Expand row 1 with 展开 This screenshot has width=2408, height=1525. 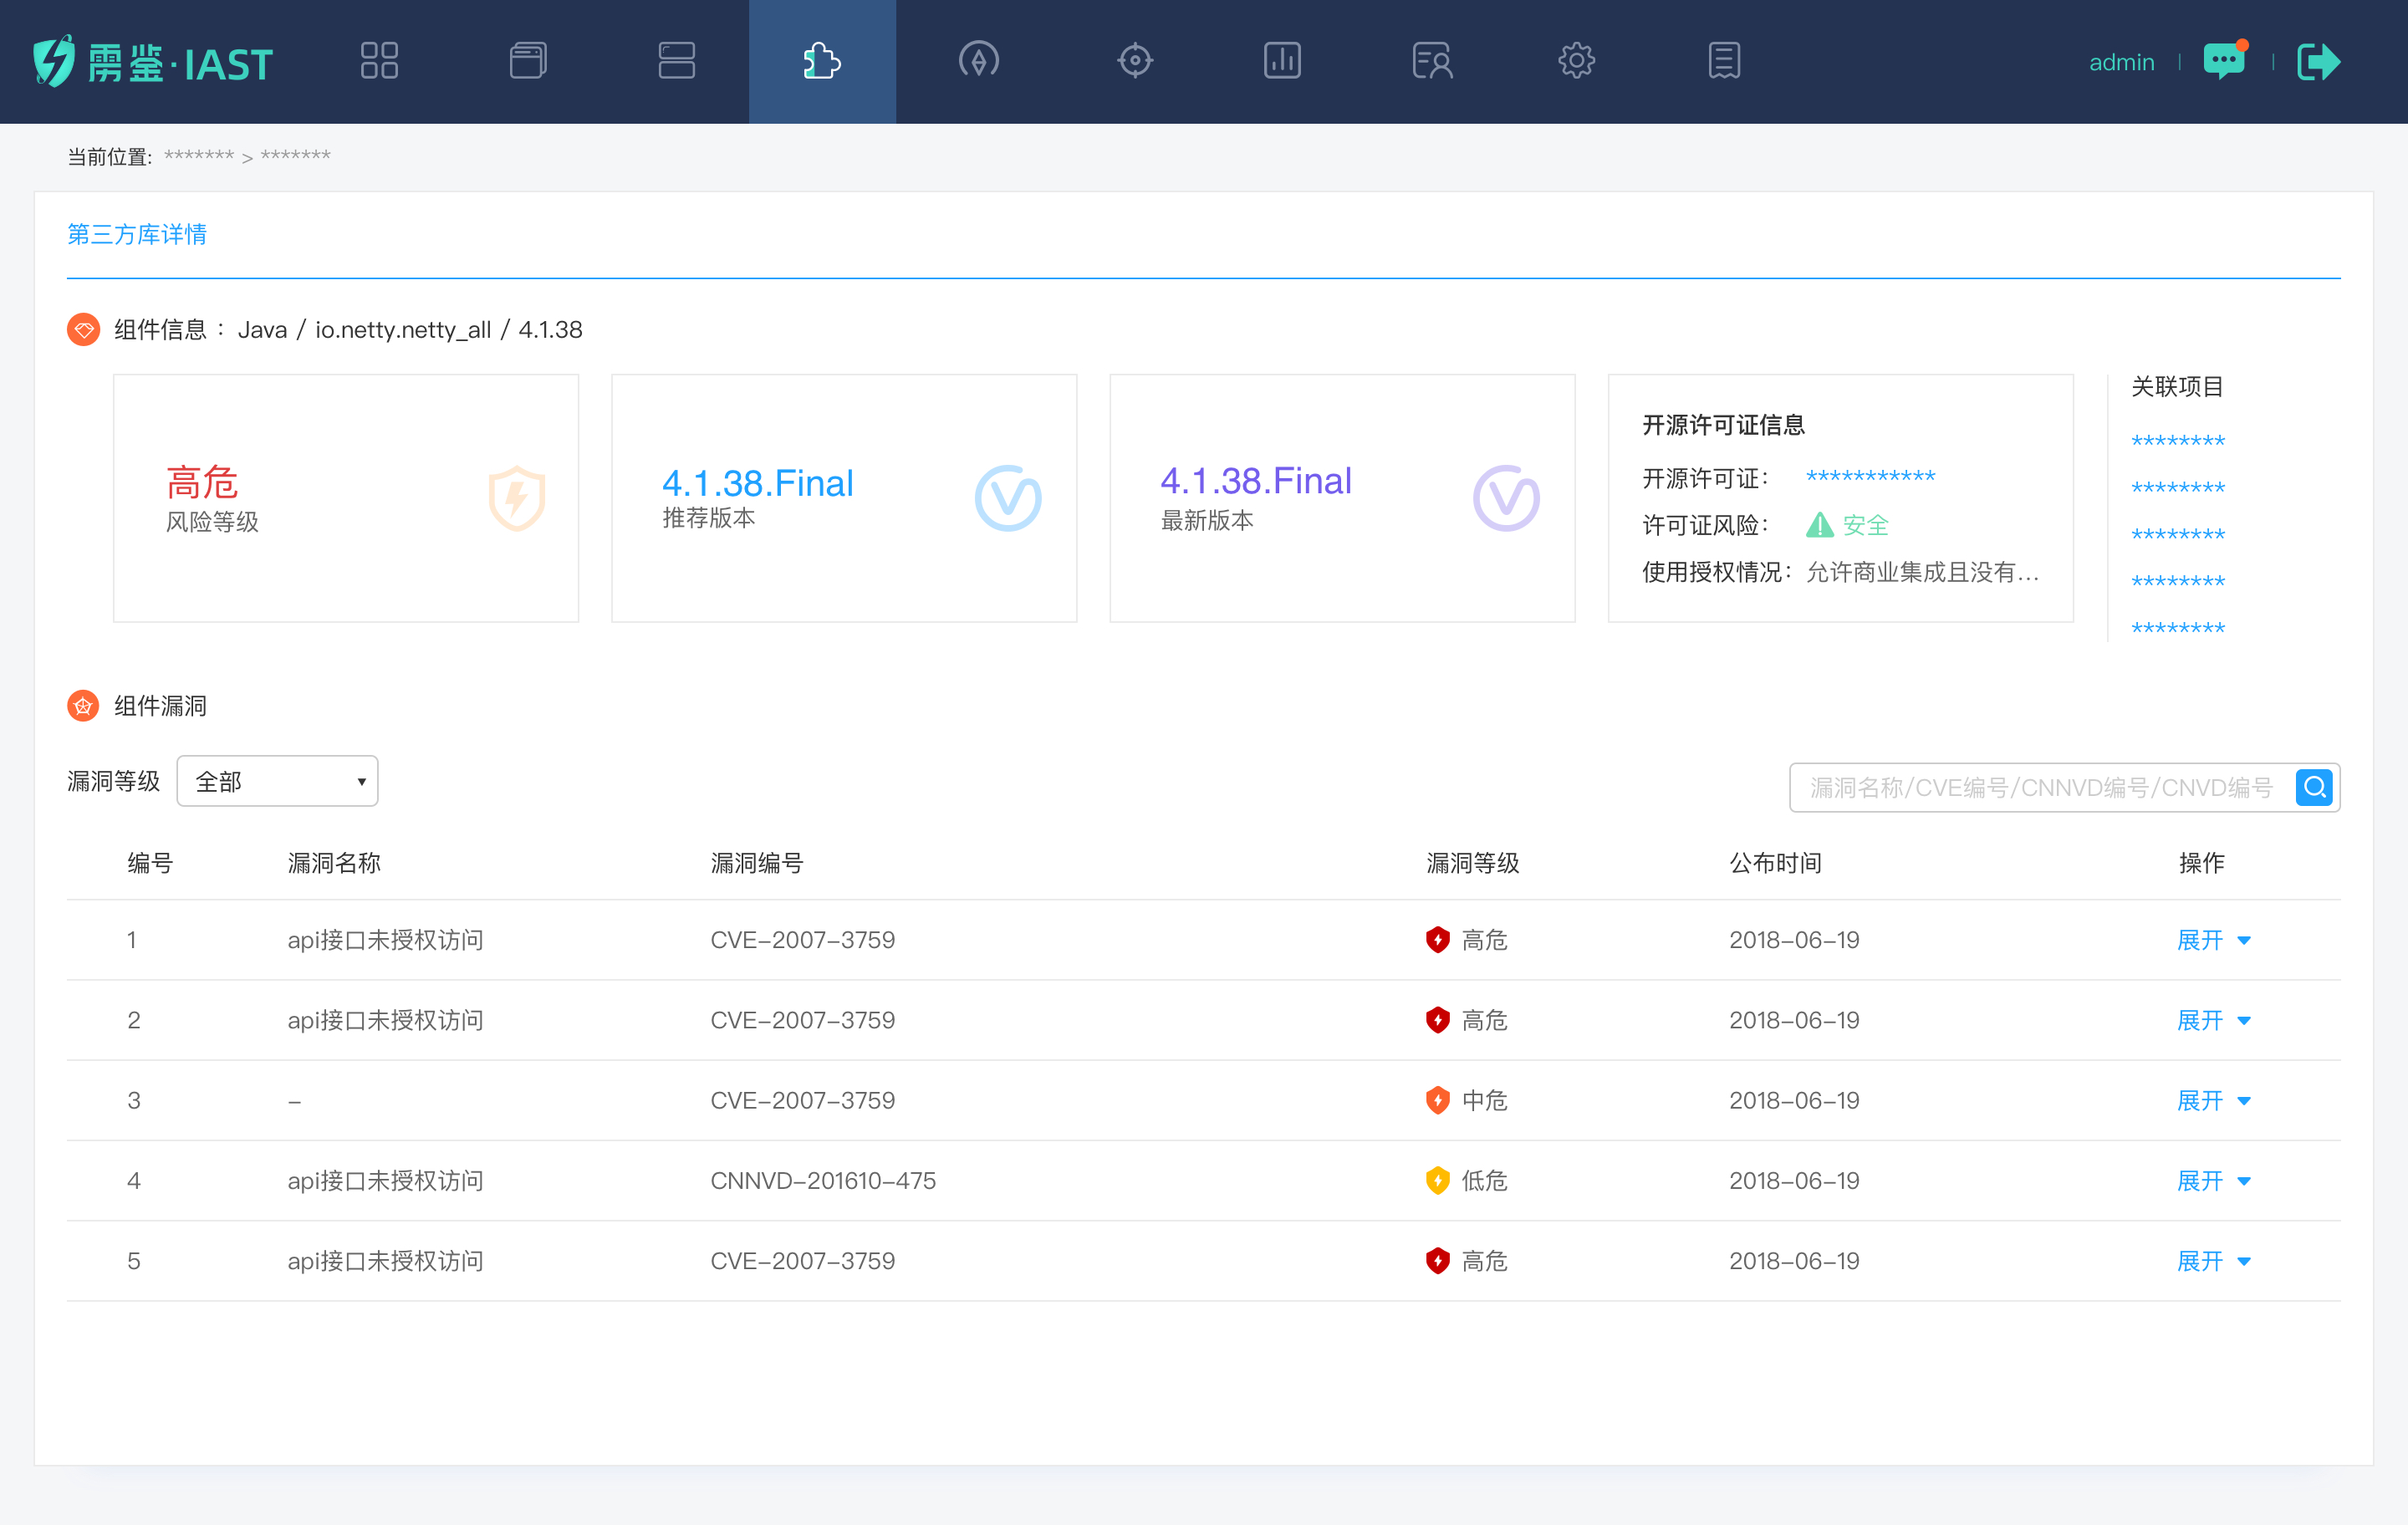pyautogui.click(x=2213, y=940)
